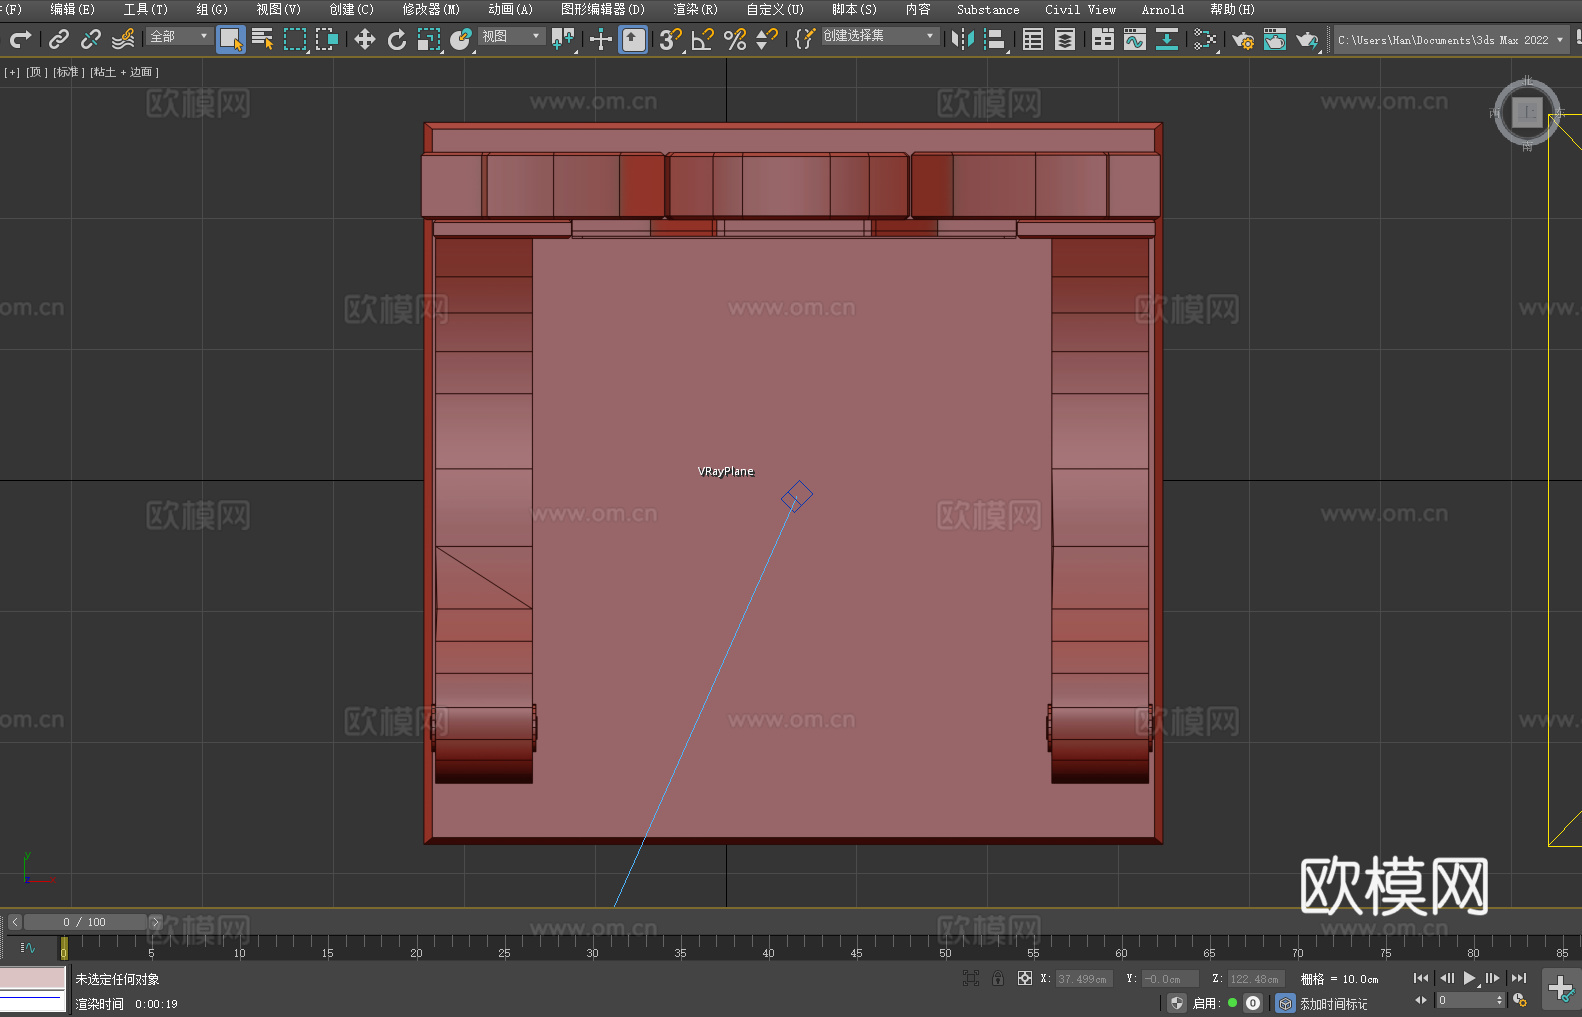1582x1017 pixels.
Task: Click the Redo arrow icon
Action: click(x=20, y=39)
